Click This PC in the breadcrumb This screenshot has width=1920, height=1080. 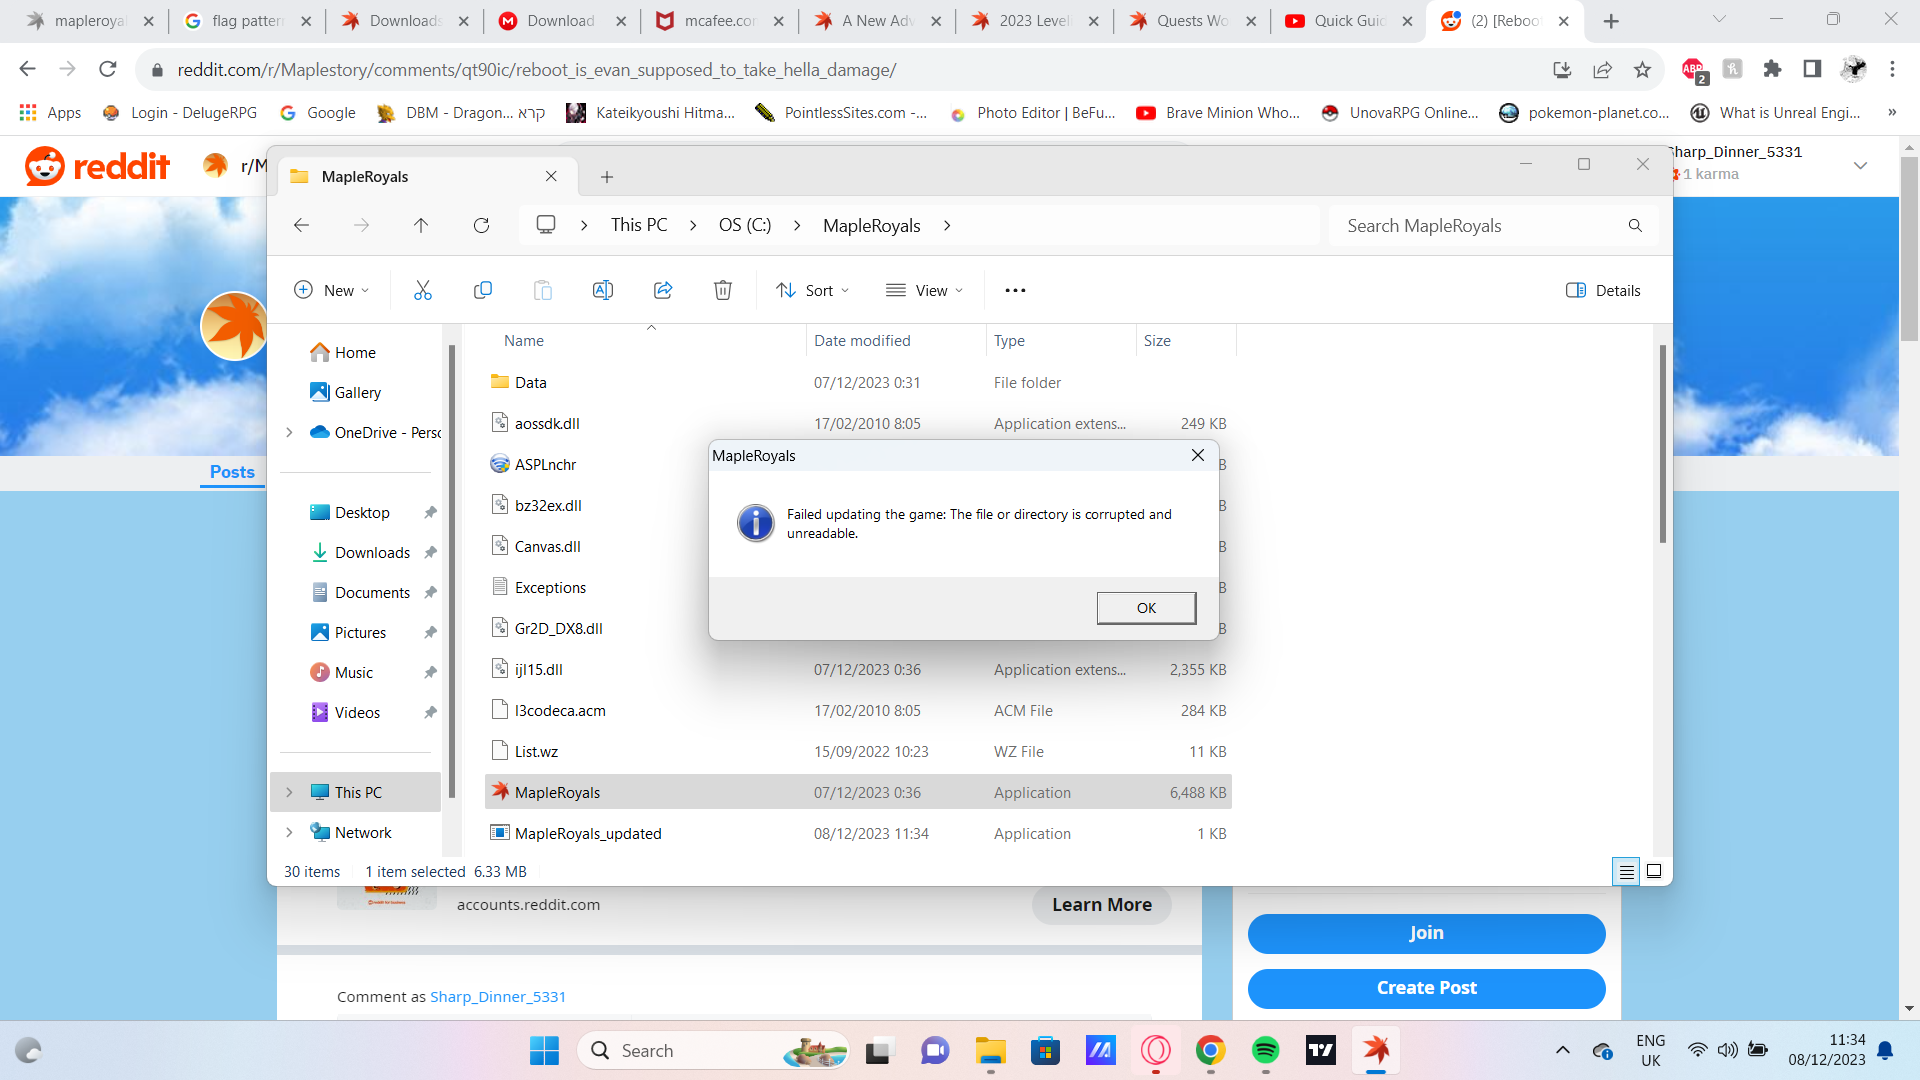coord(639,225)
